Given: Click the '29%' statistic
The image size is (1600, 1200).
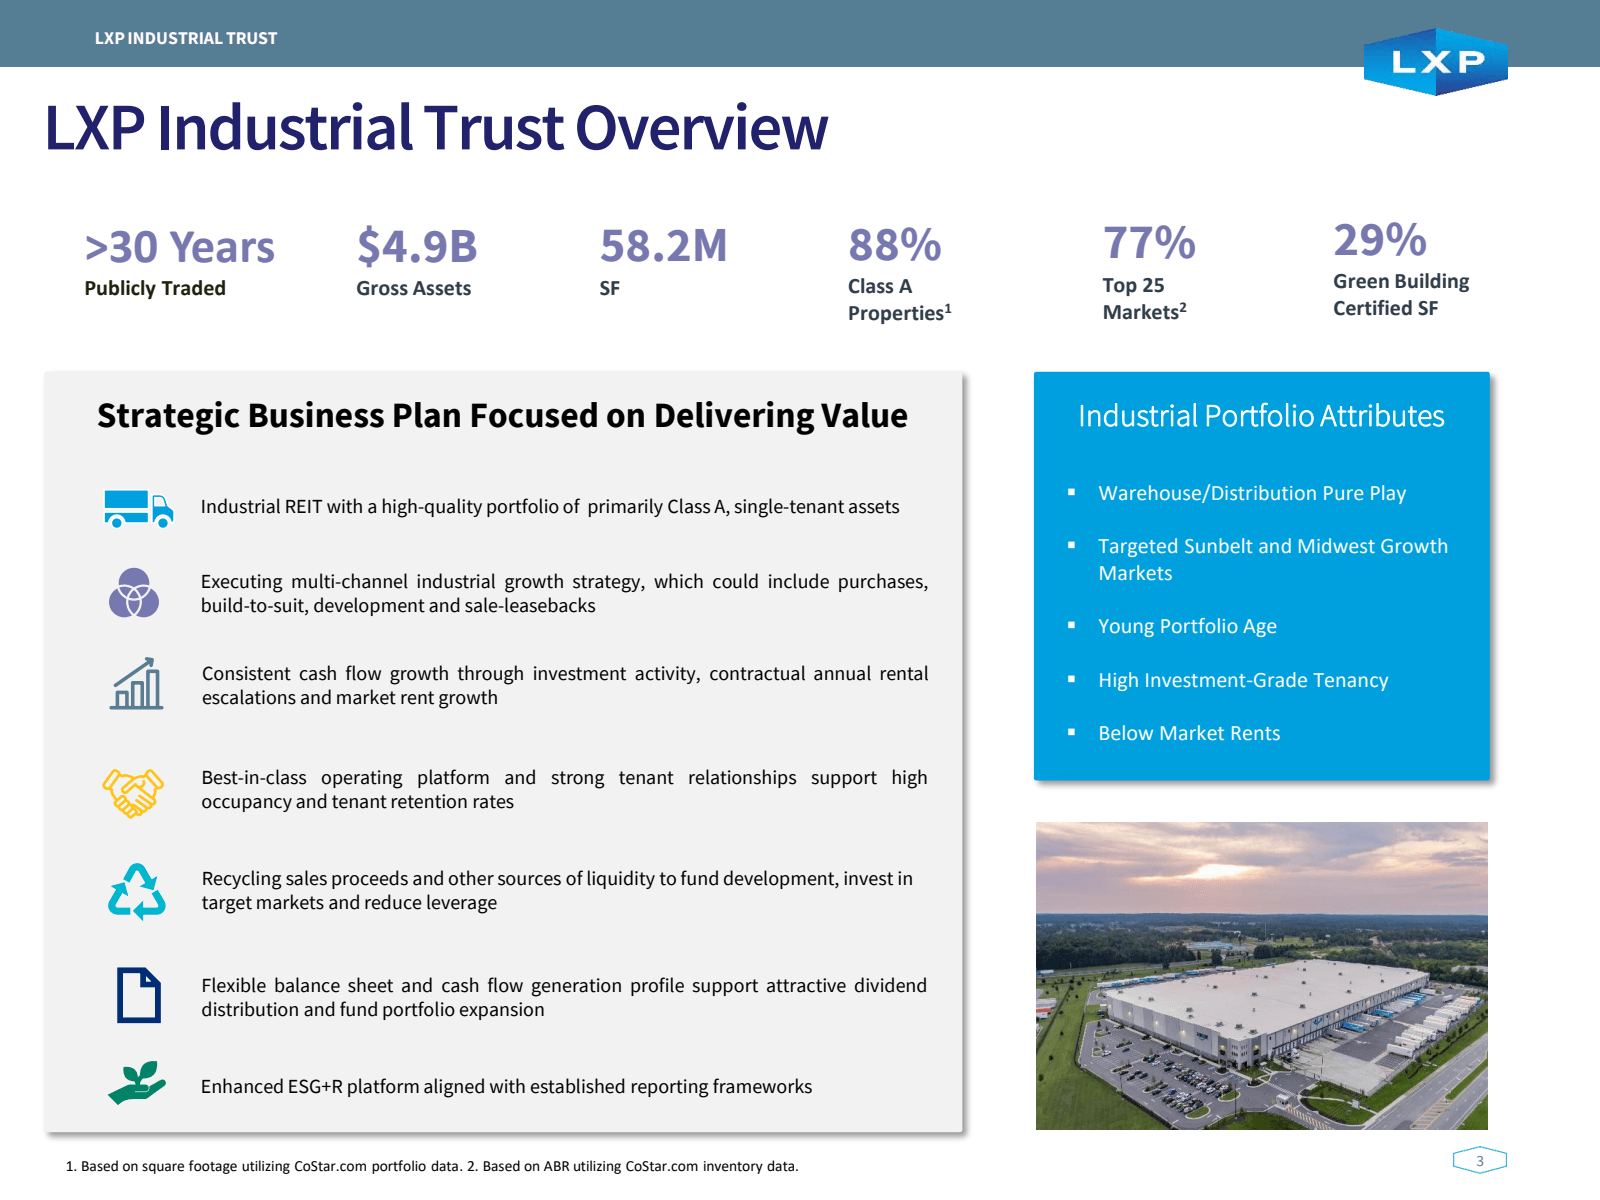Looking at the screenshot, I should click(x=1380, y=240).
